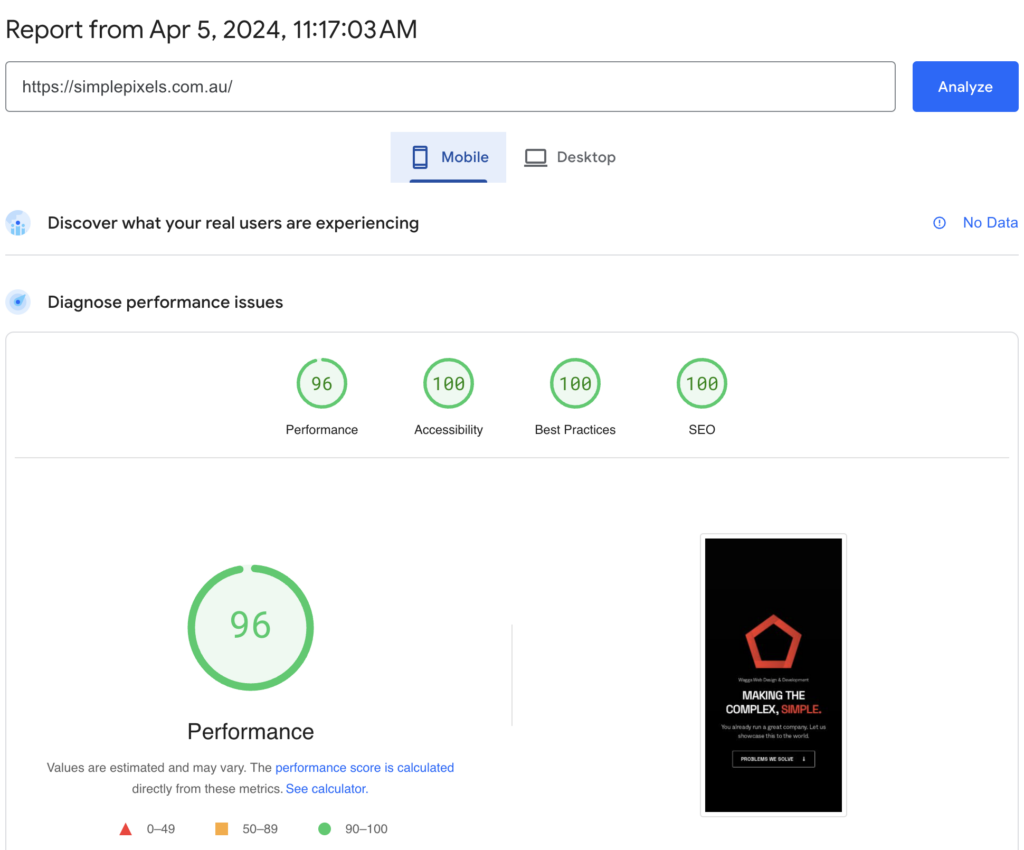Screen dimensions: 1024x850
Task: Click the green circle 90–100 legend marker
Action: (x=324, y=829)
